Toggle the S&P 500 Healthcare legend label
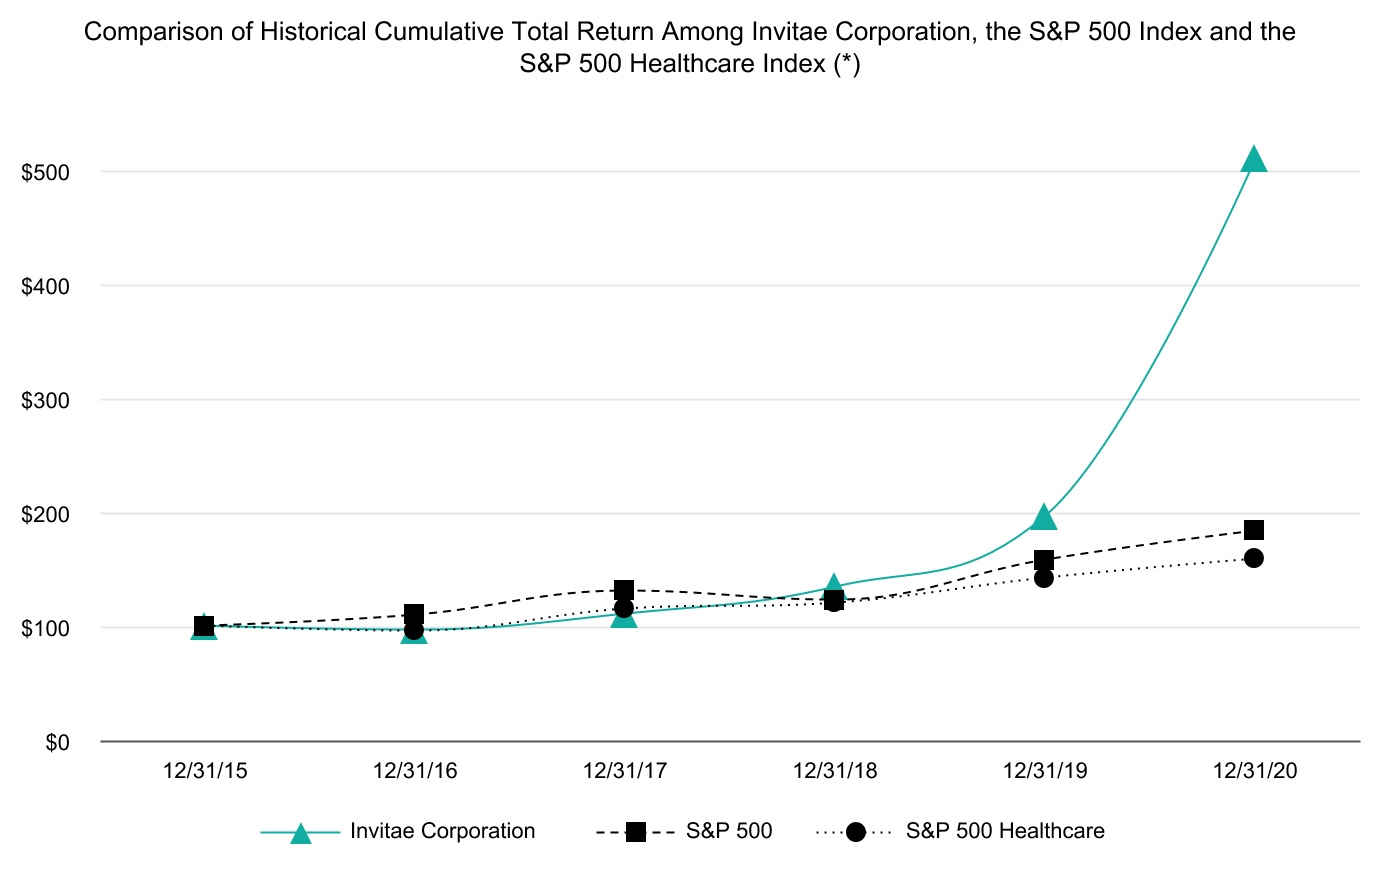The image size is (1380, 870). point(1005,831)
